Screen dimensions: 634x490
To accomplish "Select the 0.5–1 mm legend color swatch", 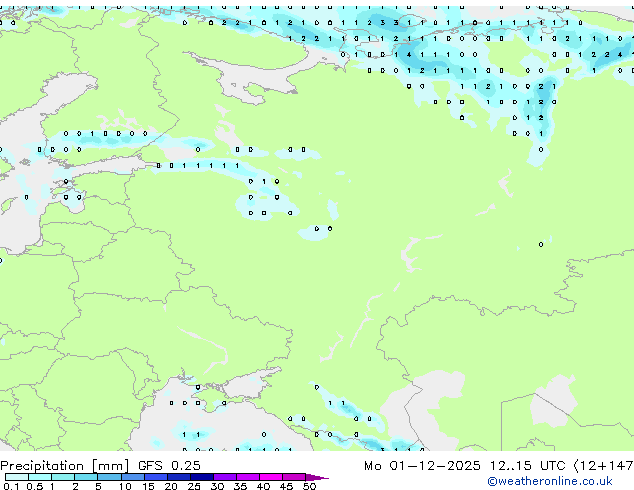I will click(x=40, y=477).
